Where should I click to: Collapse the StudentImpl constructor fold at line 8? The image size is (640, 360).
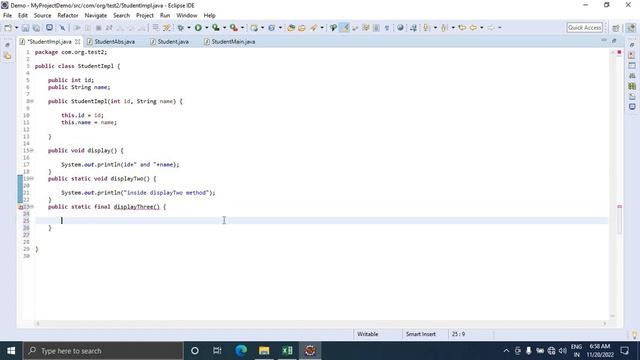coord(32,101)
